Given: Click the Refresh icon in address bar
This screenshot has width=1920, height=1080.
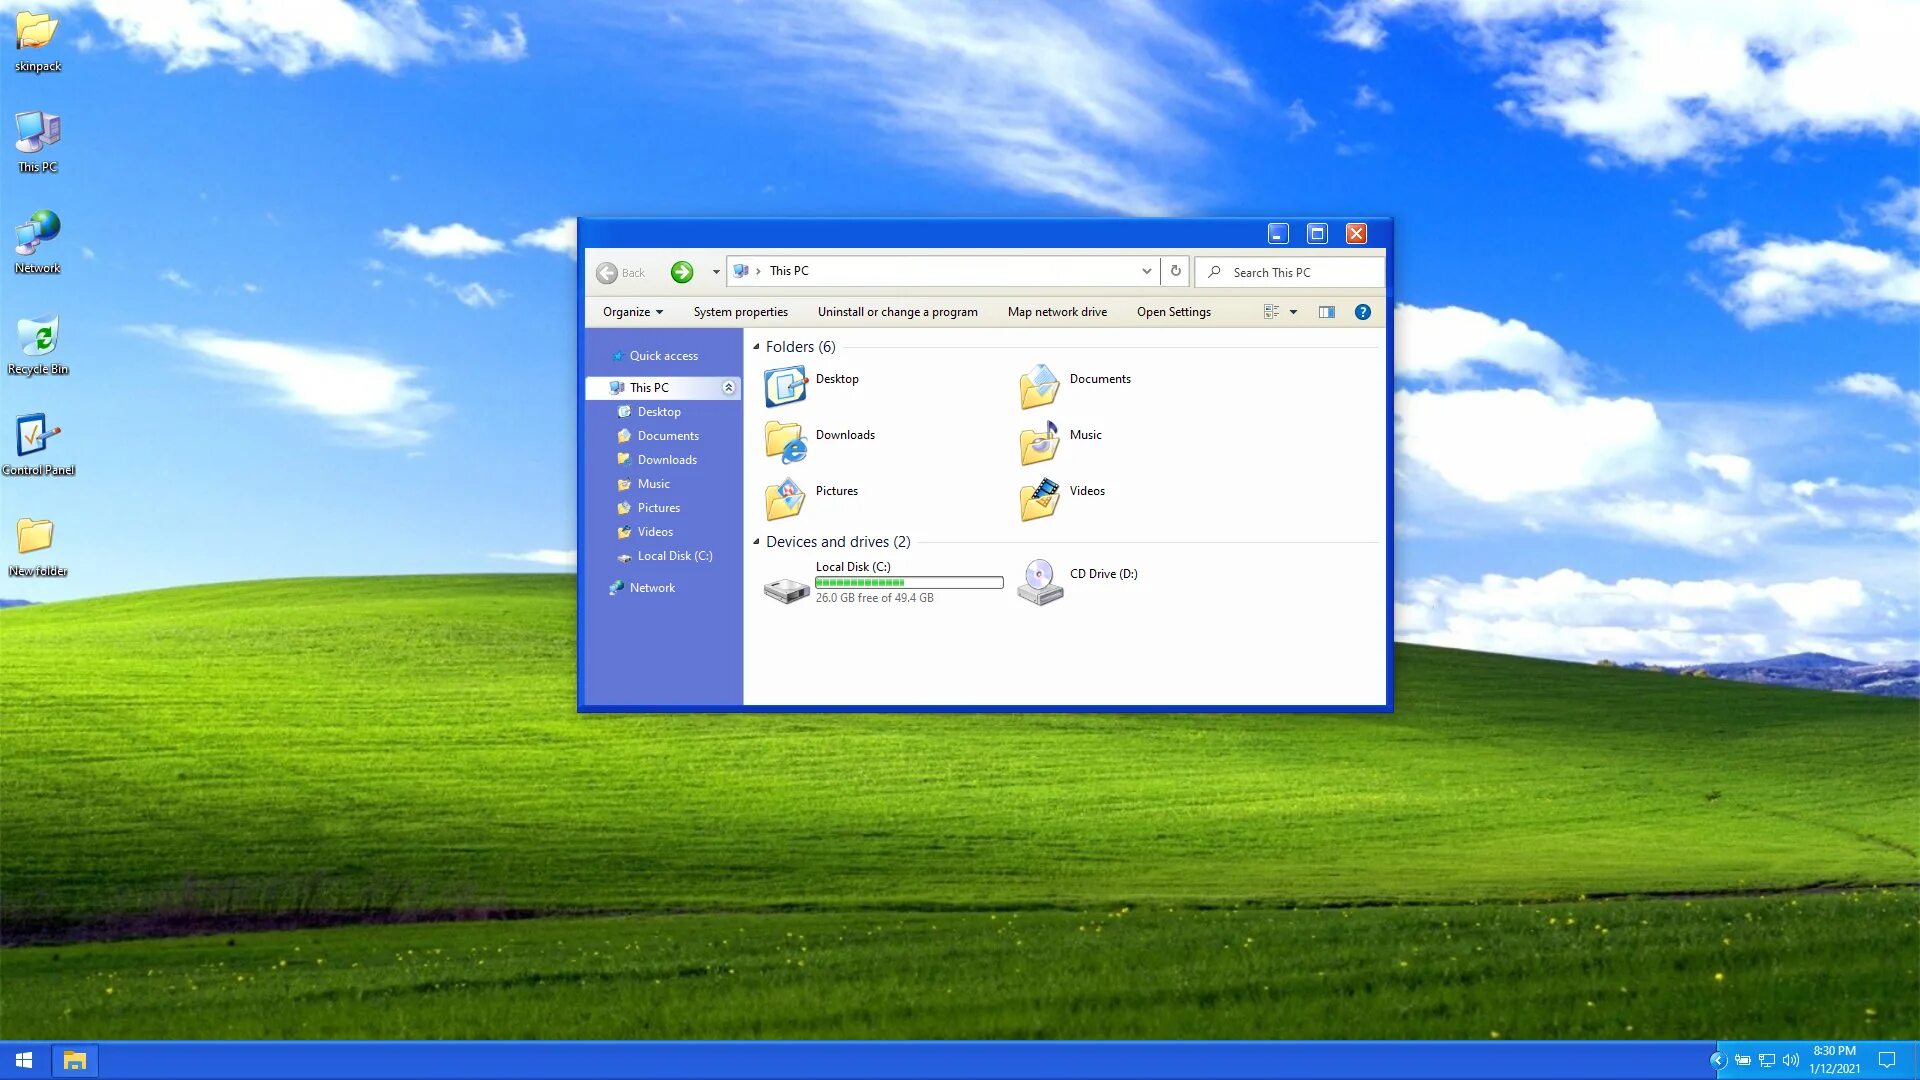Looking at the screenshot, I should click(x=1175, y=271).
